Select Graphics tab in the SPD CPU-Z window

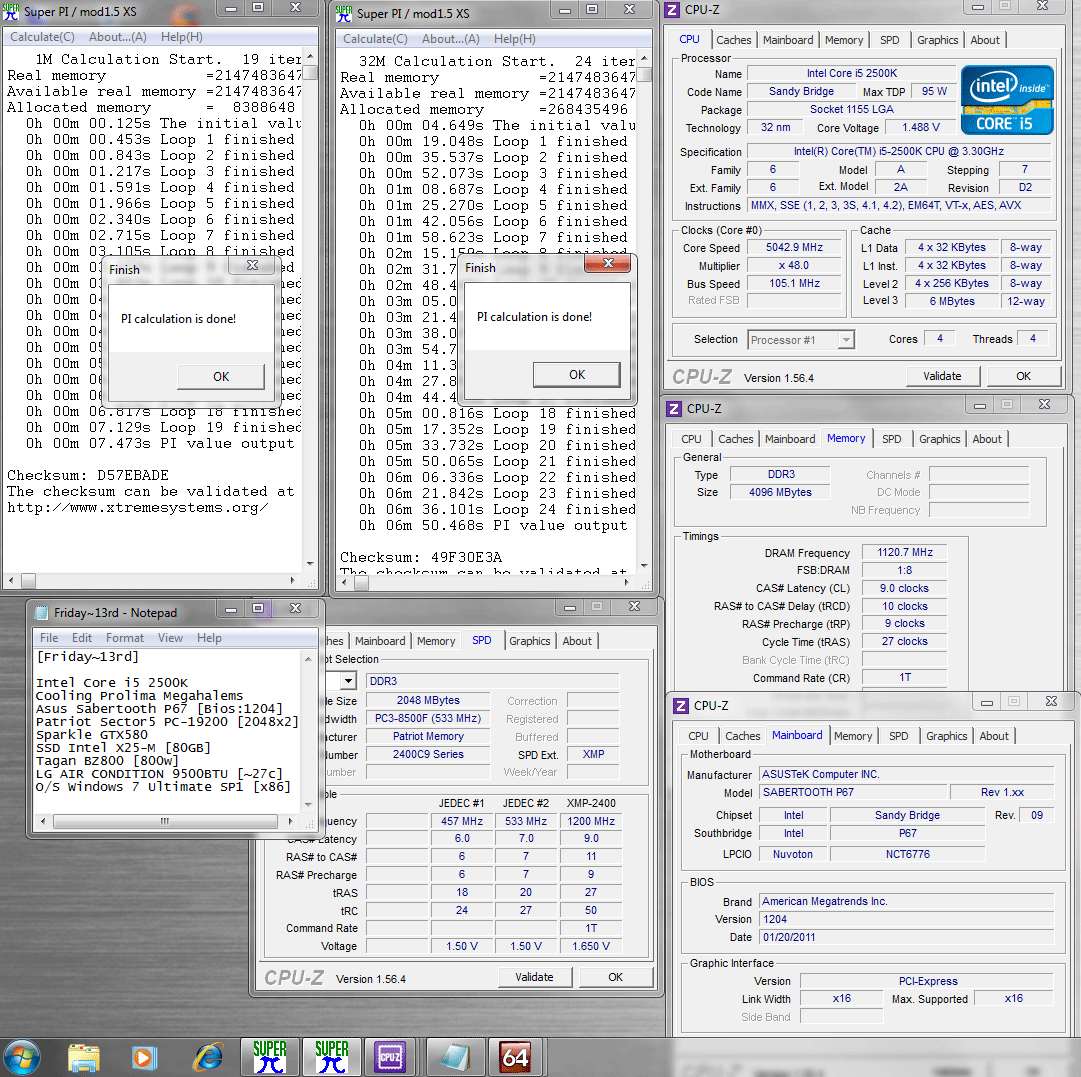(529, 641)
